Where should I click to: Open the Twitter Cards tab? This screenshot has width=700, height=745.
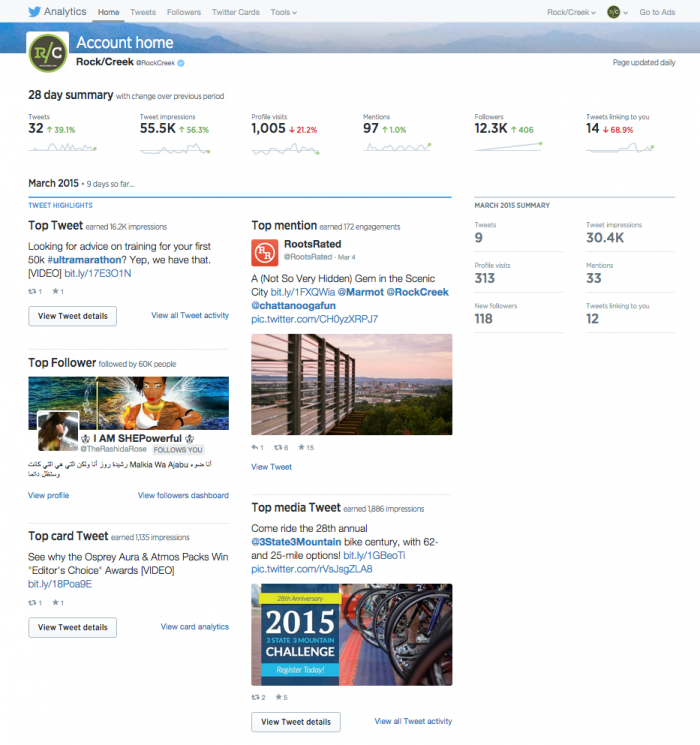tap(236, 12)
